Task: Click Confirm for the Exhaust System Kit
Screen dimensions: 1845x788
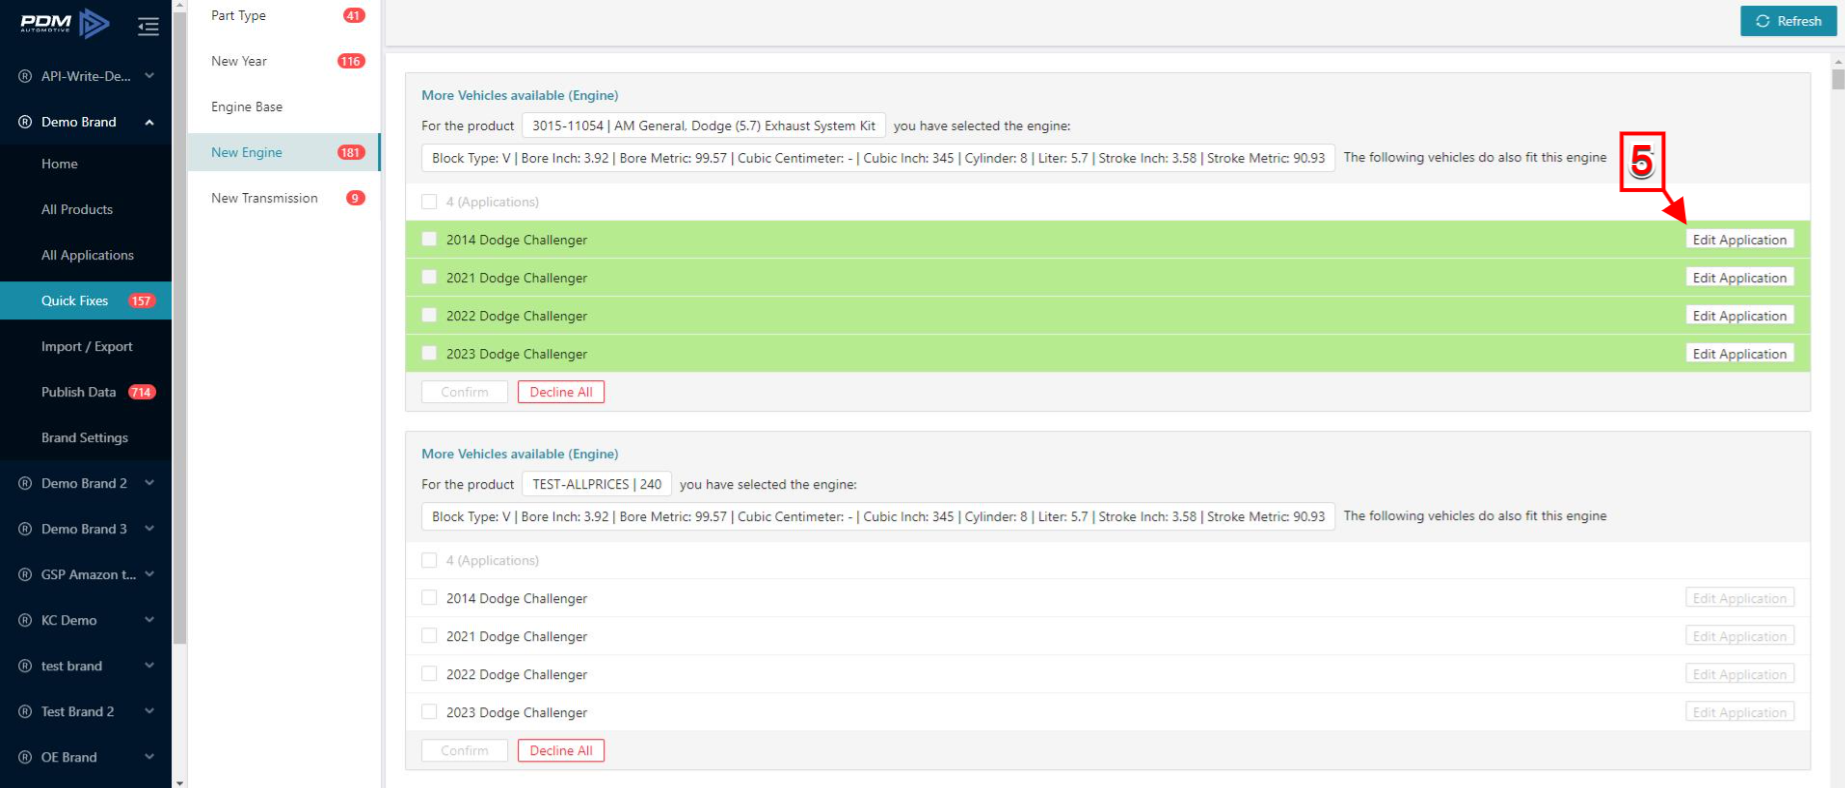Action: point(465,392)
